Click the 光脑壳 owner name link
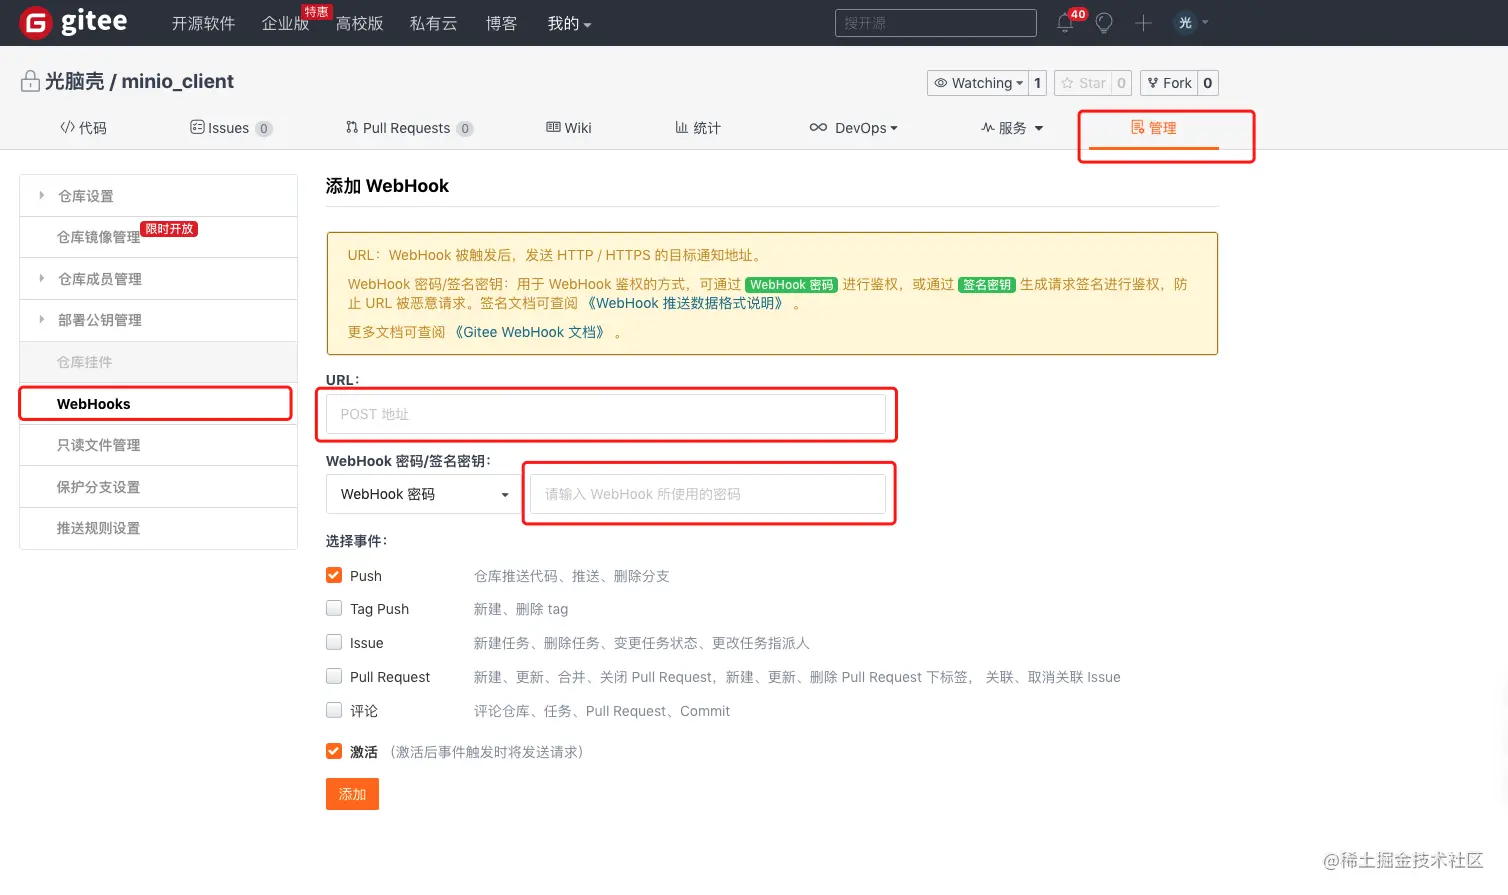The width and height of the screenshot is (1508, 895). tap(75, 81)
